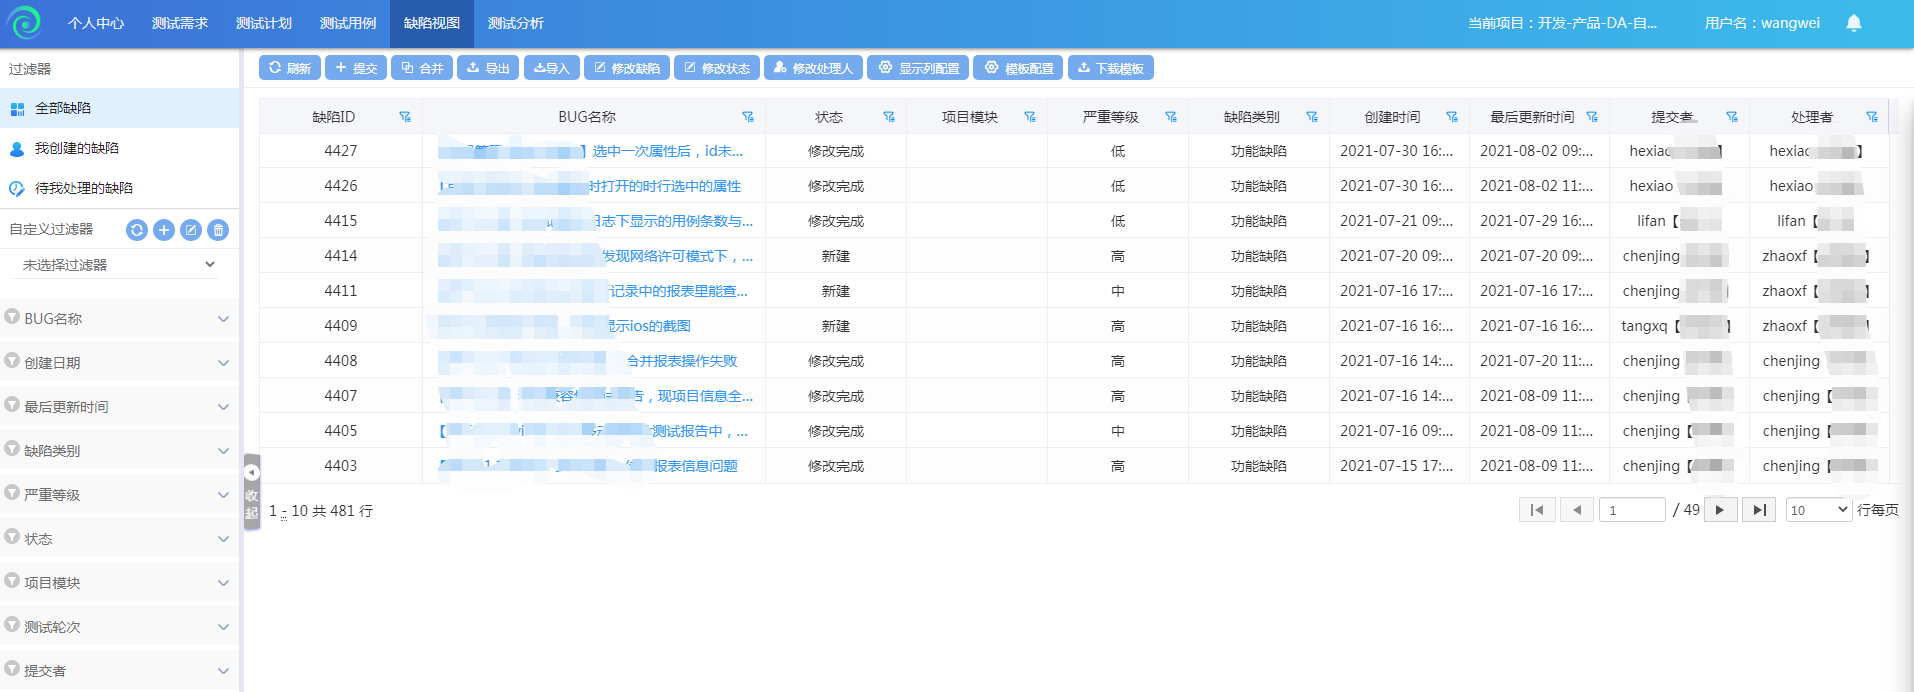Click the 修改处理人 button
This screenshot has width=1914, height=692.
tap(813, 68)
